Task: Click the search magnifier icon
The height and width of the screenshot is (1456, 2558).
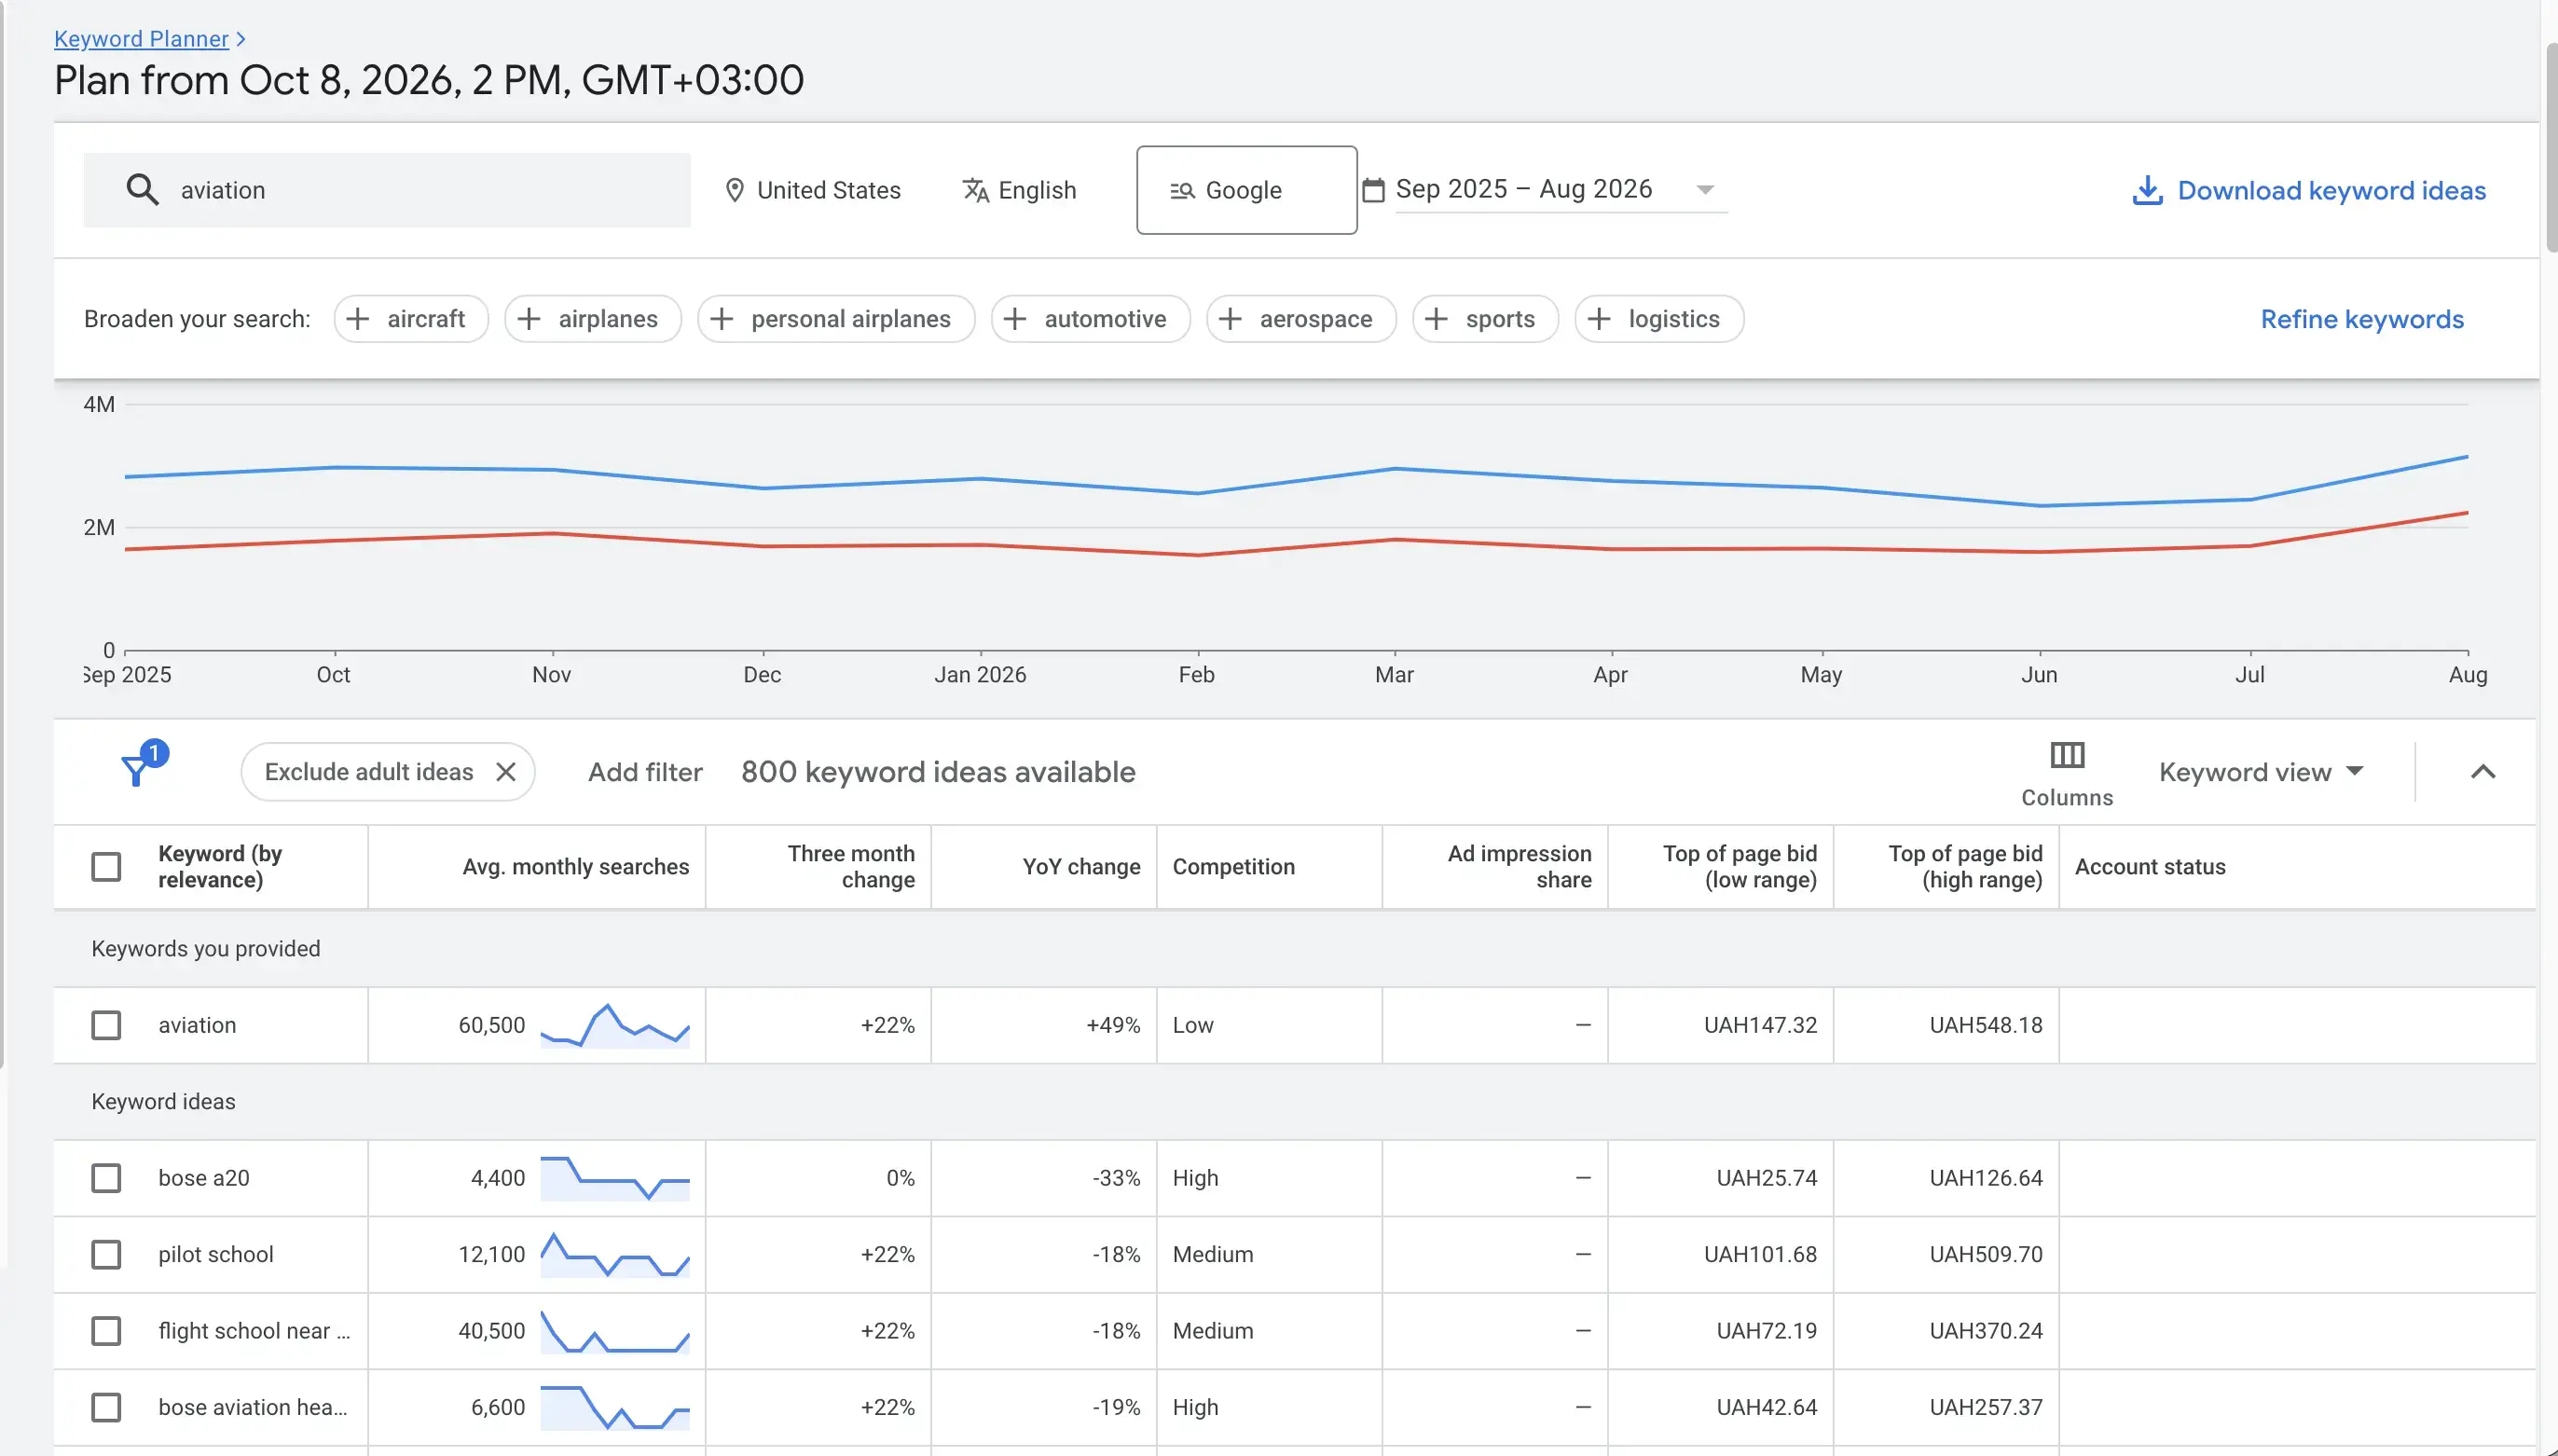Action: click(142, 190)
